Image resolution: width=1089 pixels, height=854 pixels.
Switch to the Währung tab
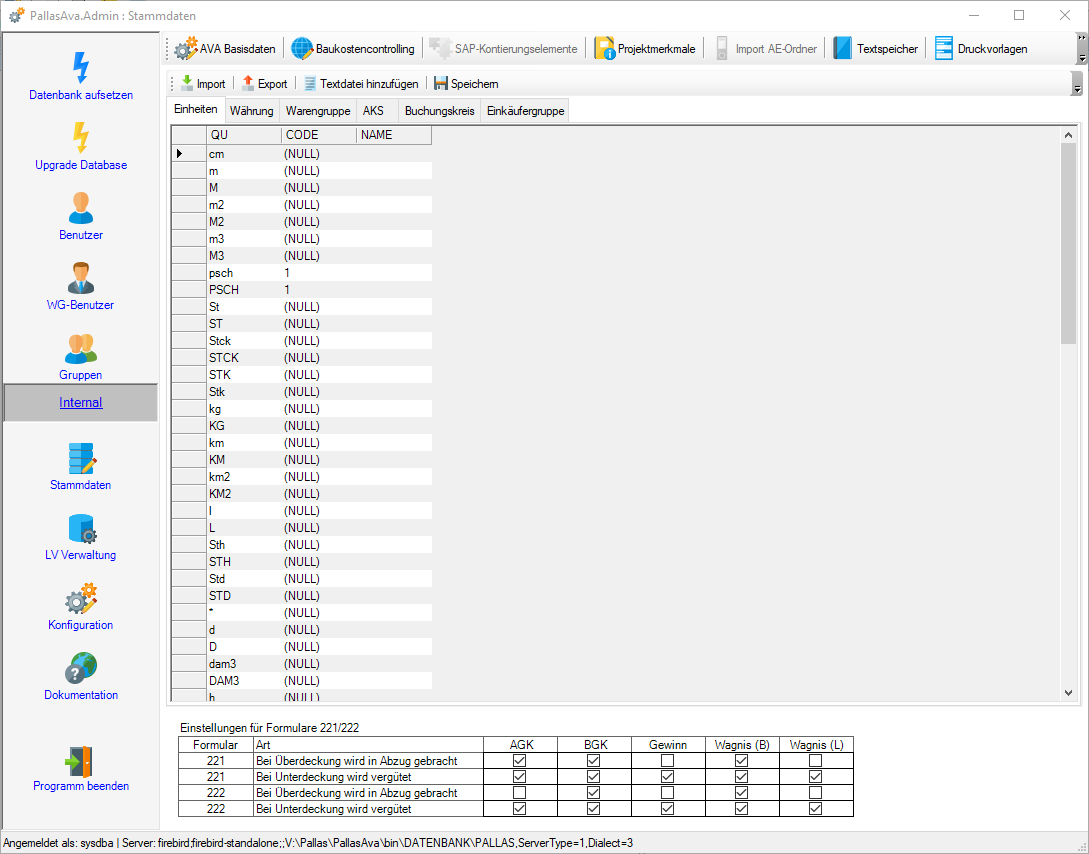(251, 110)
